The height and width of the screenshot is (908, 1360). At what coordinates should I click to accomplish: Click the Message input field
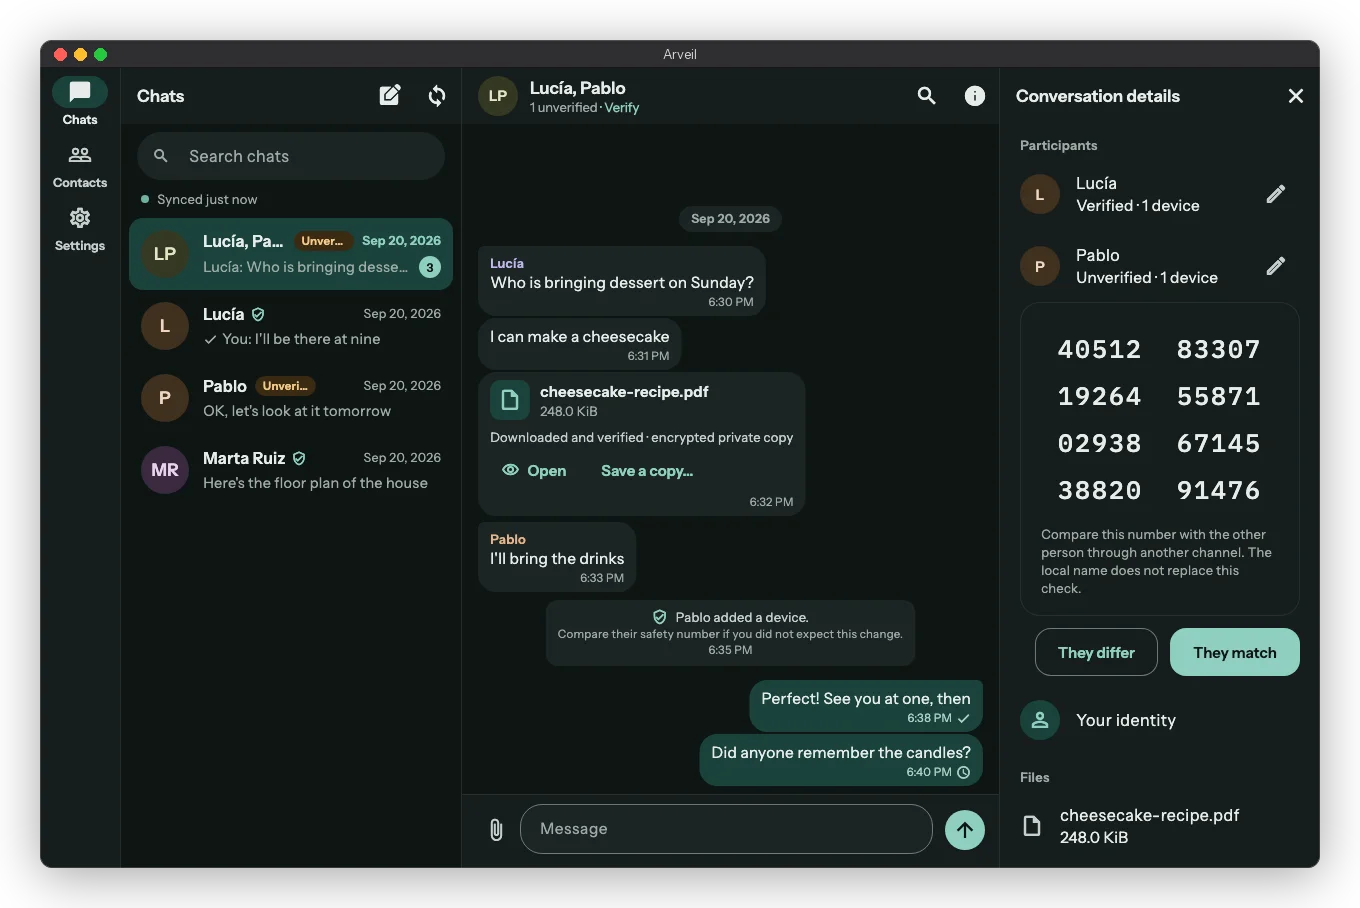[x=726, y=829]
